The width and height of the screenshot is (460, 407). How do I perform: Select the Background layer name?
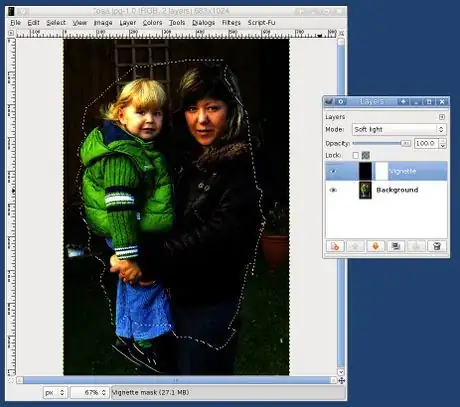click(x=397, y=190)
